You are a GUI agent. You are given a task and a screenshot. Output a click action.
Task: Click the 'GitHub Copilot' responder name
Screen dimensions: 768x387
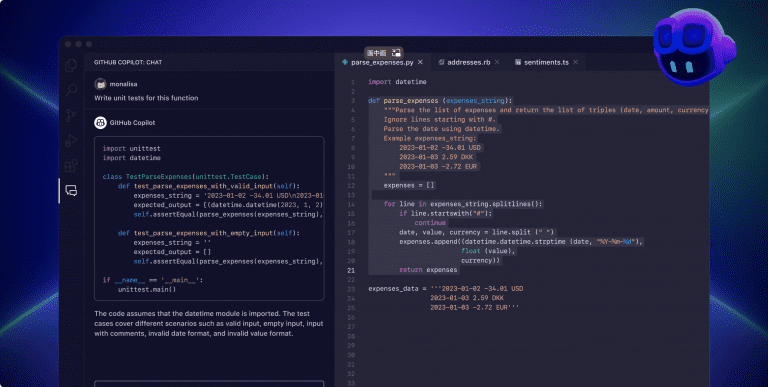click(x=132, y=122)
